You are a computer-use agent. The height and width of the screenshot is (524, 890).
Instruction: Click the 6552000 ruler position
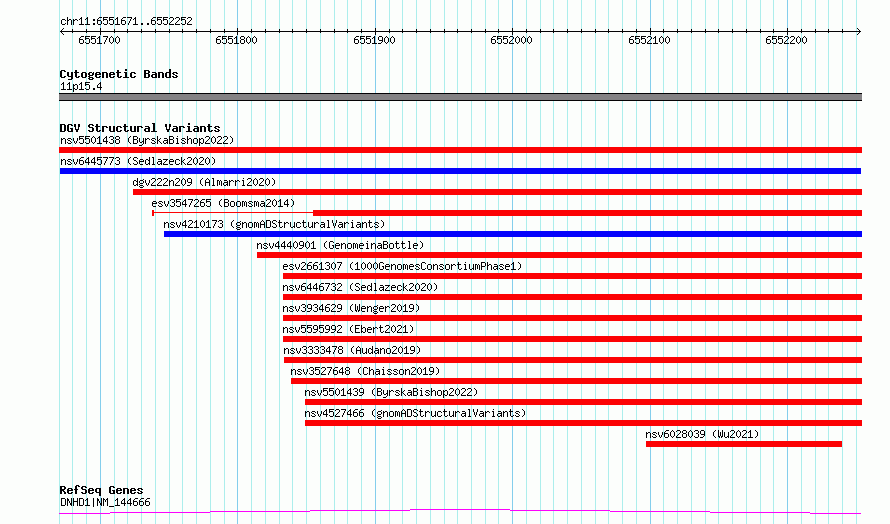(511, 40)
